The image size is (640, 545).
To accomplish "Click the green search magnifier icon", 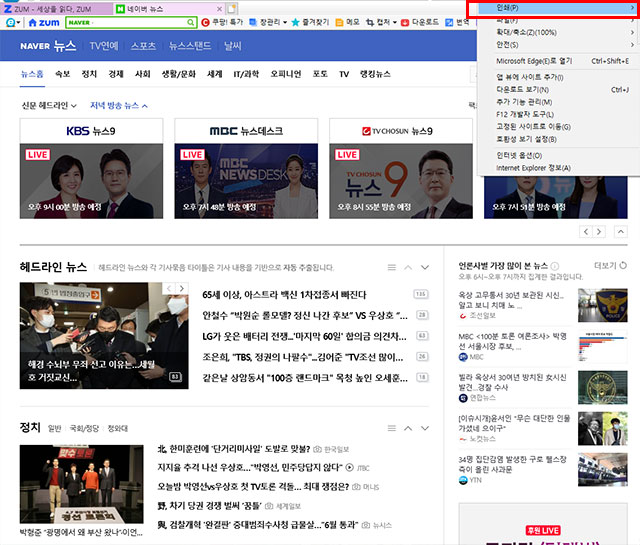I will tap(191, 22).
